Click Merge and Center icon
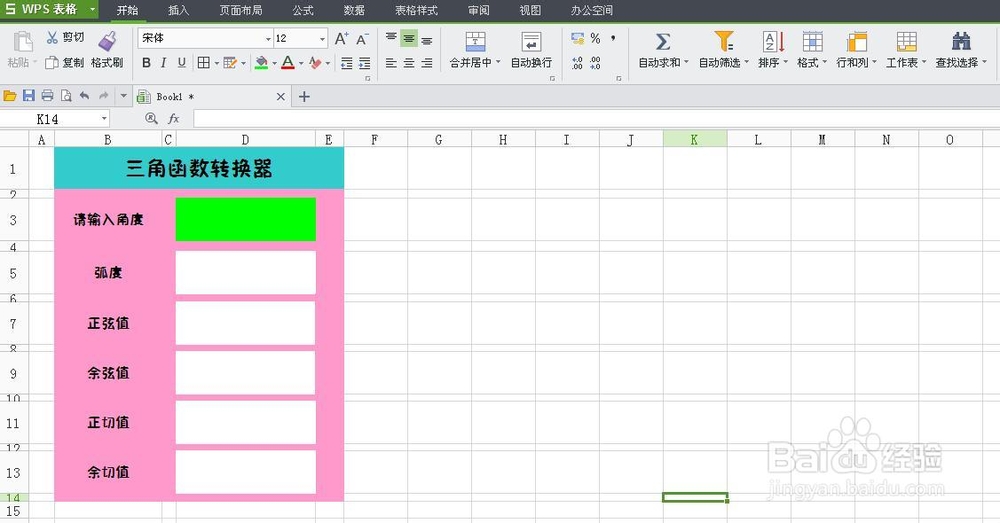The width and height of the screenshot is (1000, 523). [x=475, y=41]
